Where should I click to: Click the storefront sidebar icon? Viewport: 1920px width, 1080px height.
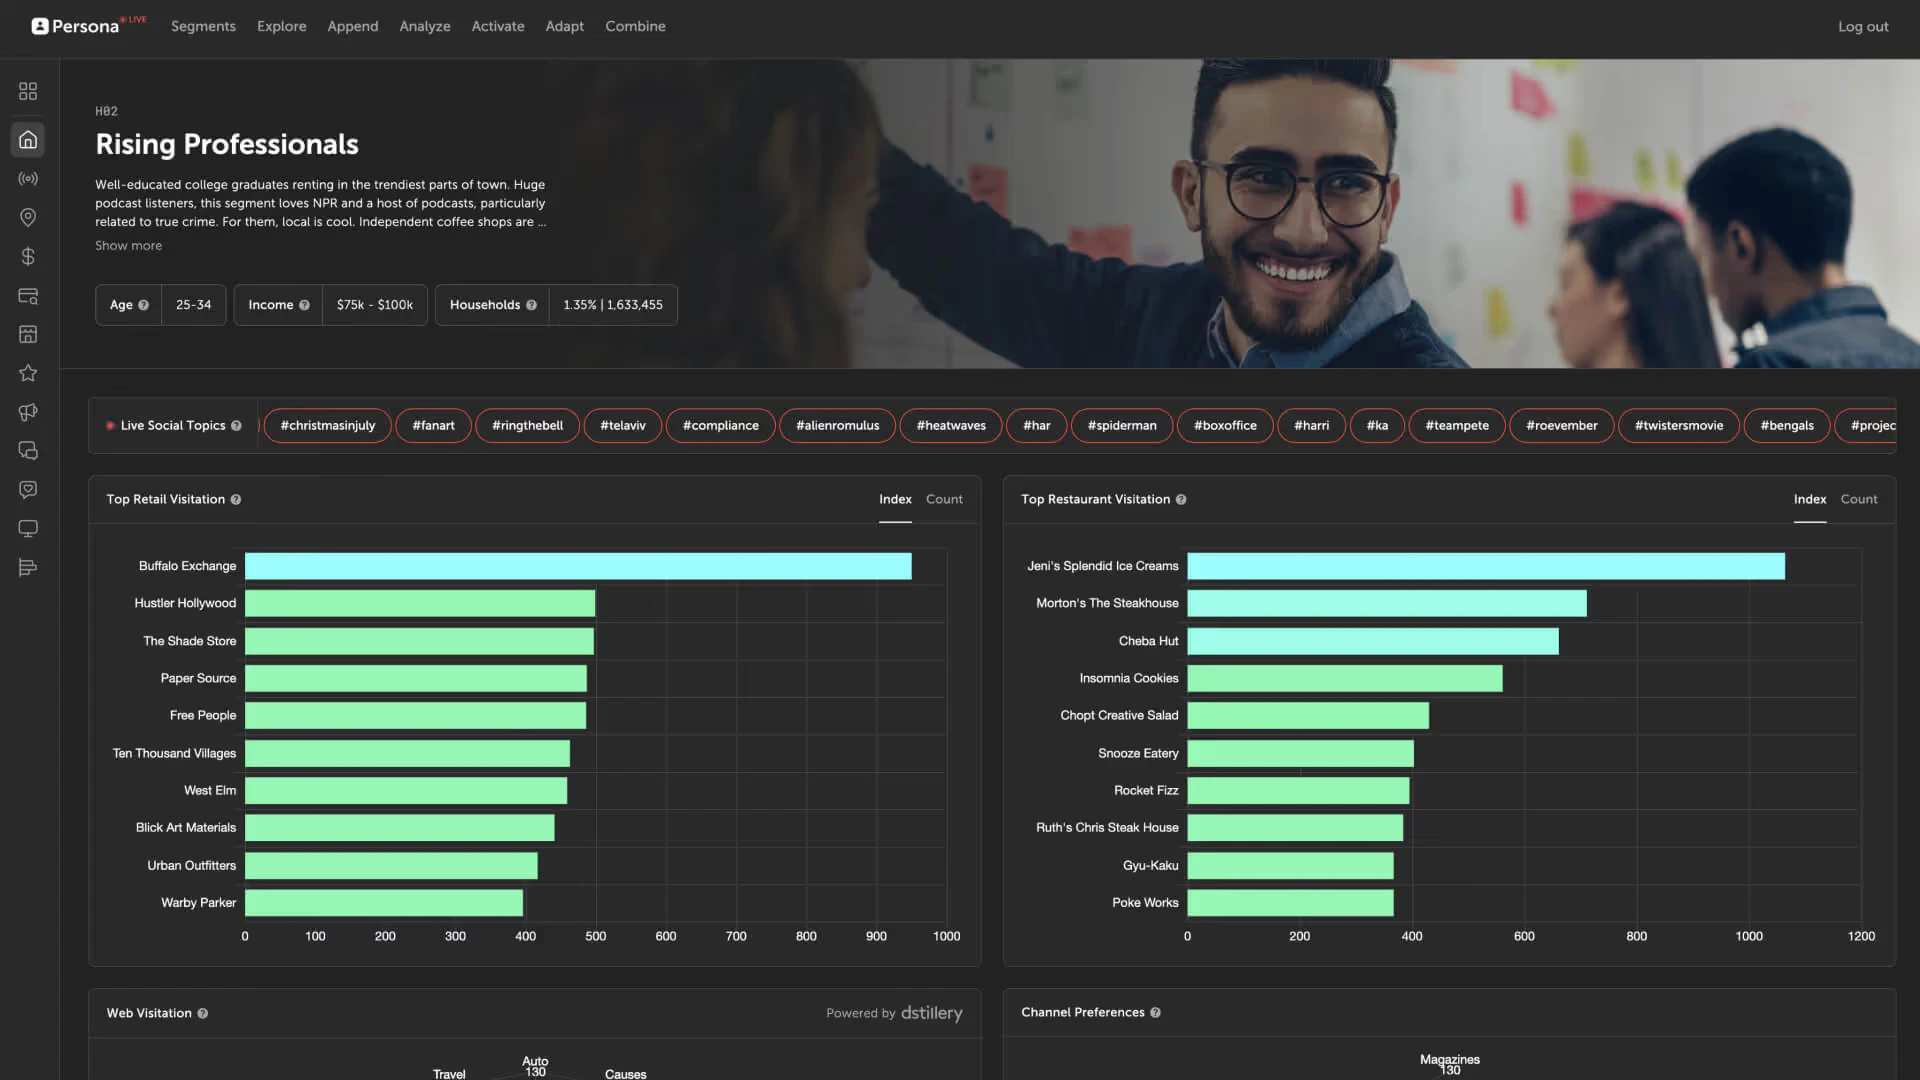coord(28,334)
